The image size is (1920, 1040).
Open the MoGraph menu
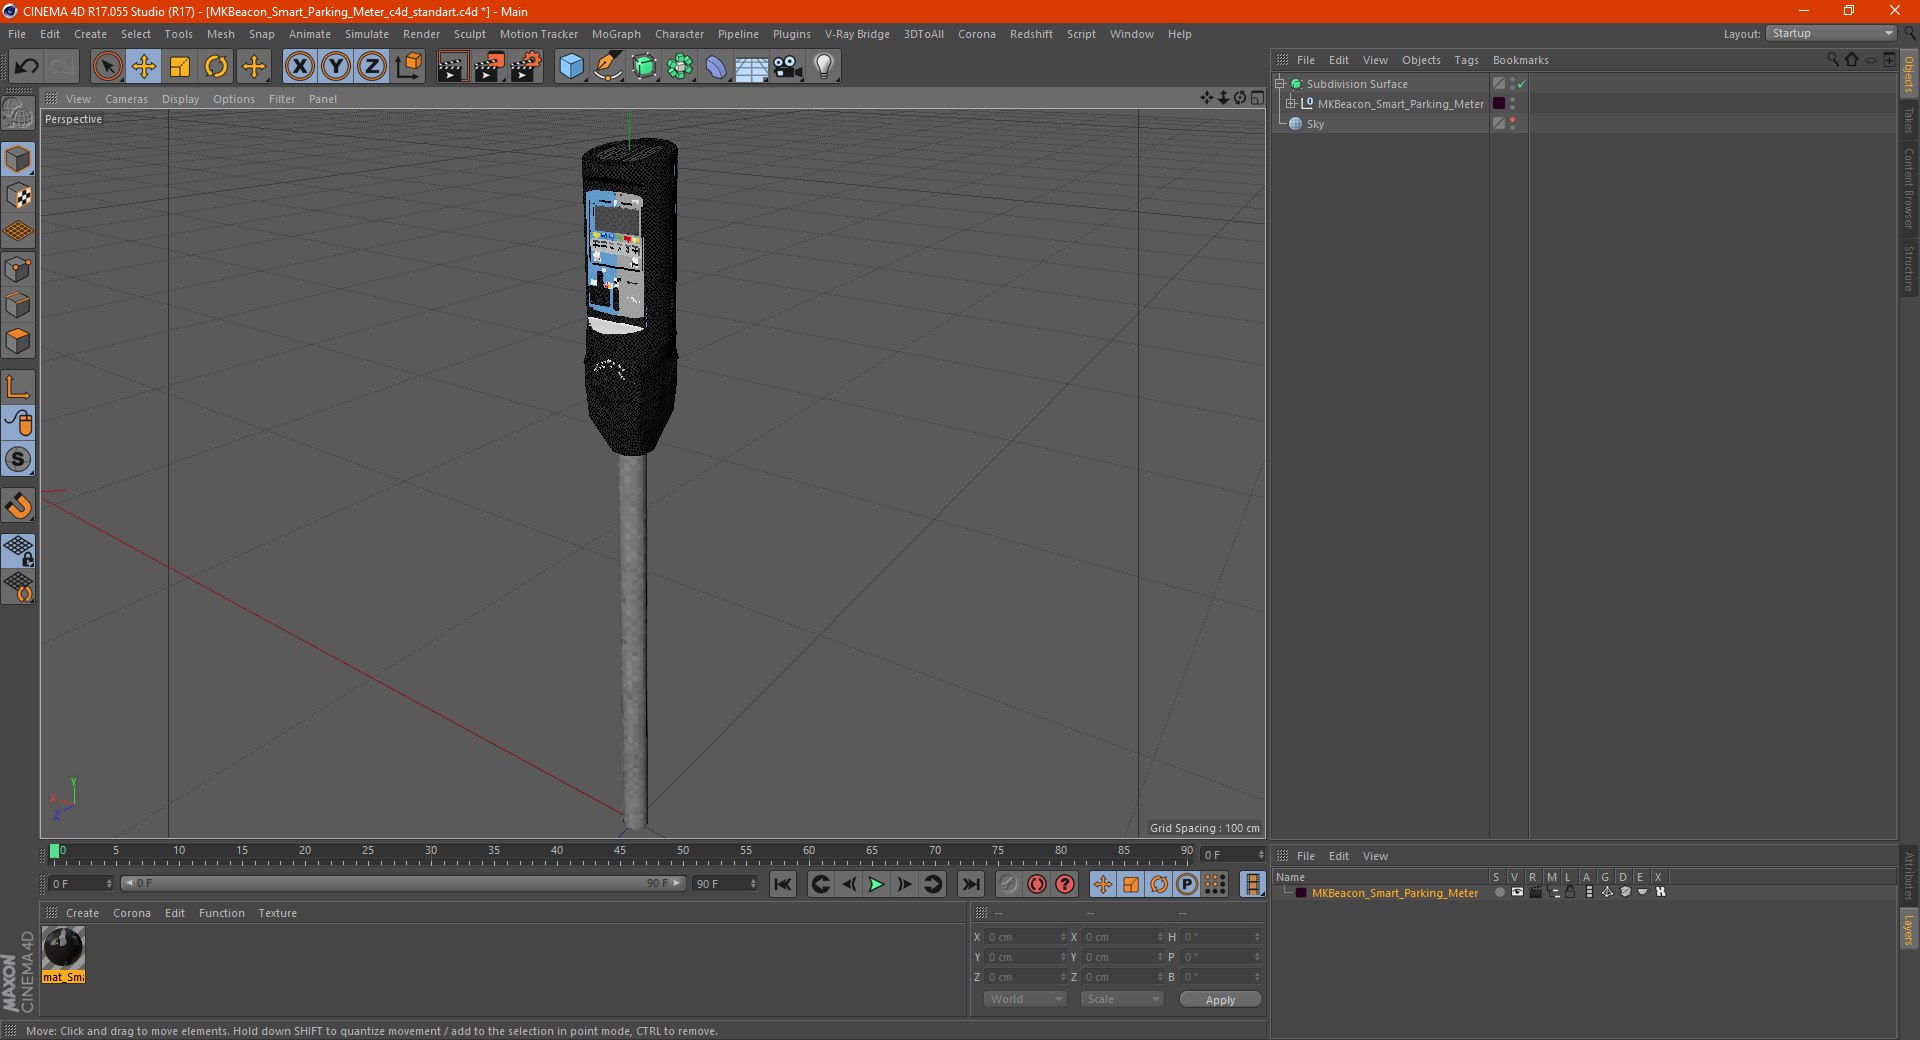616,34
